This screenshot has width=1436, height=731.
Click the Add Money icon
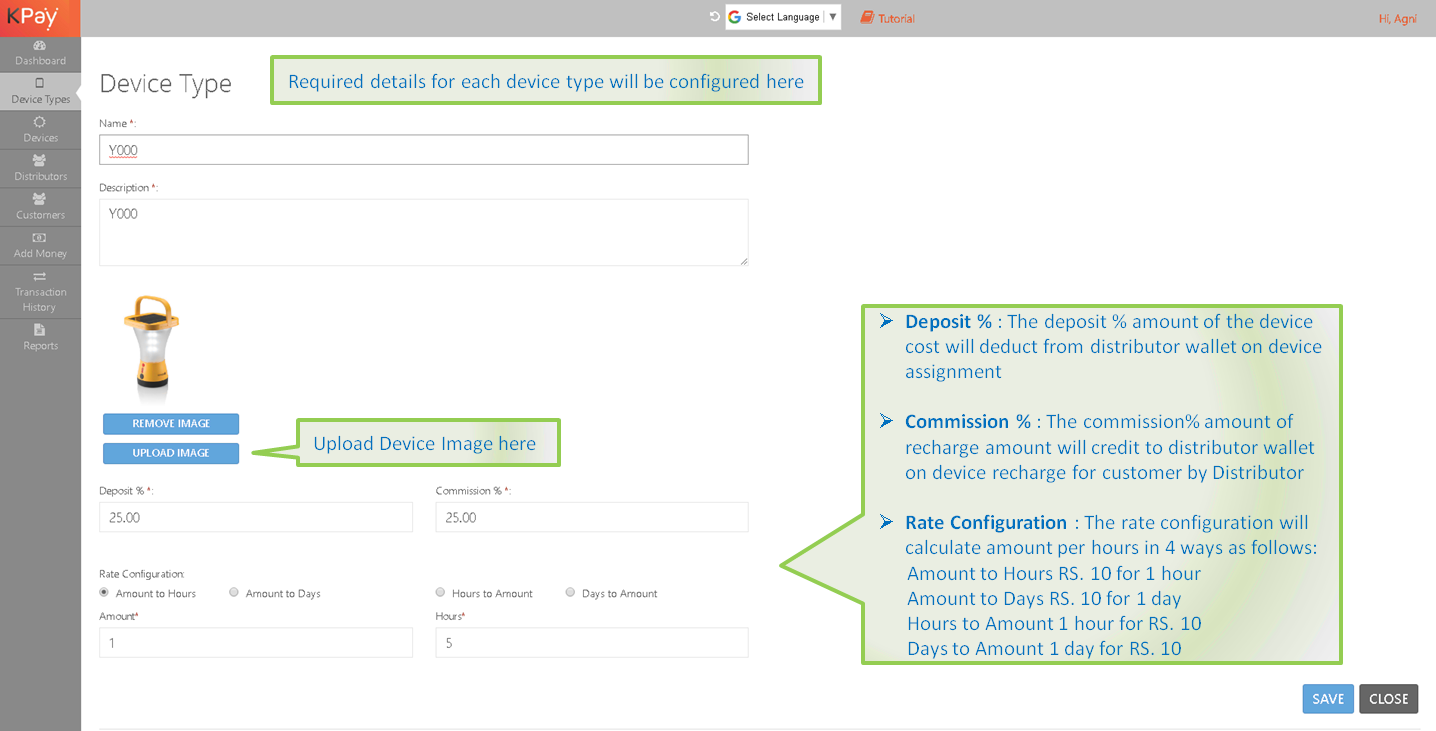point(40,238)
